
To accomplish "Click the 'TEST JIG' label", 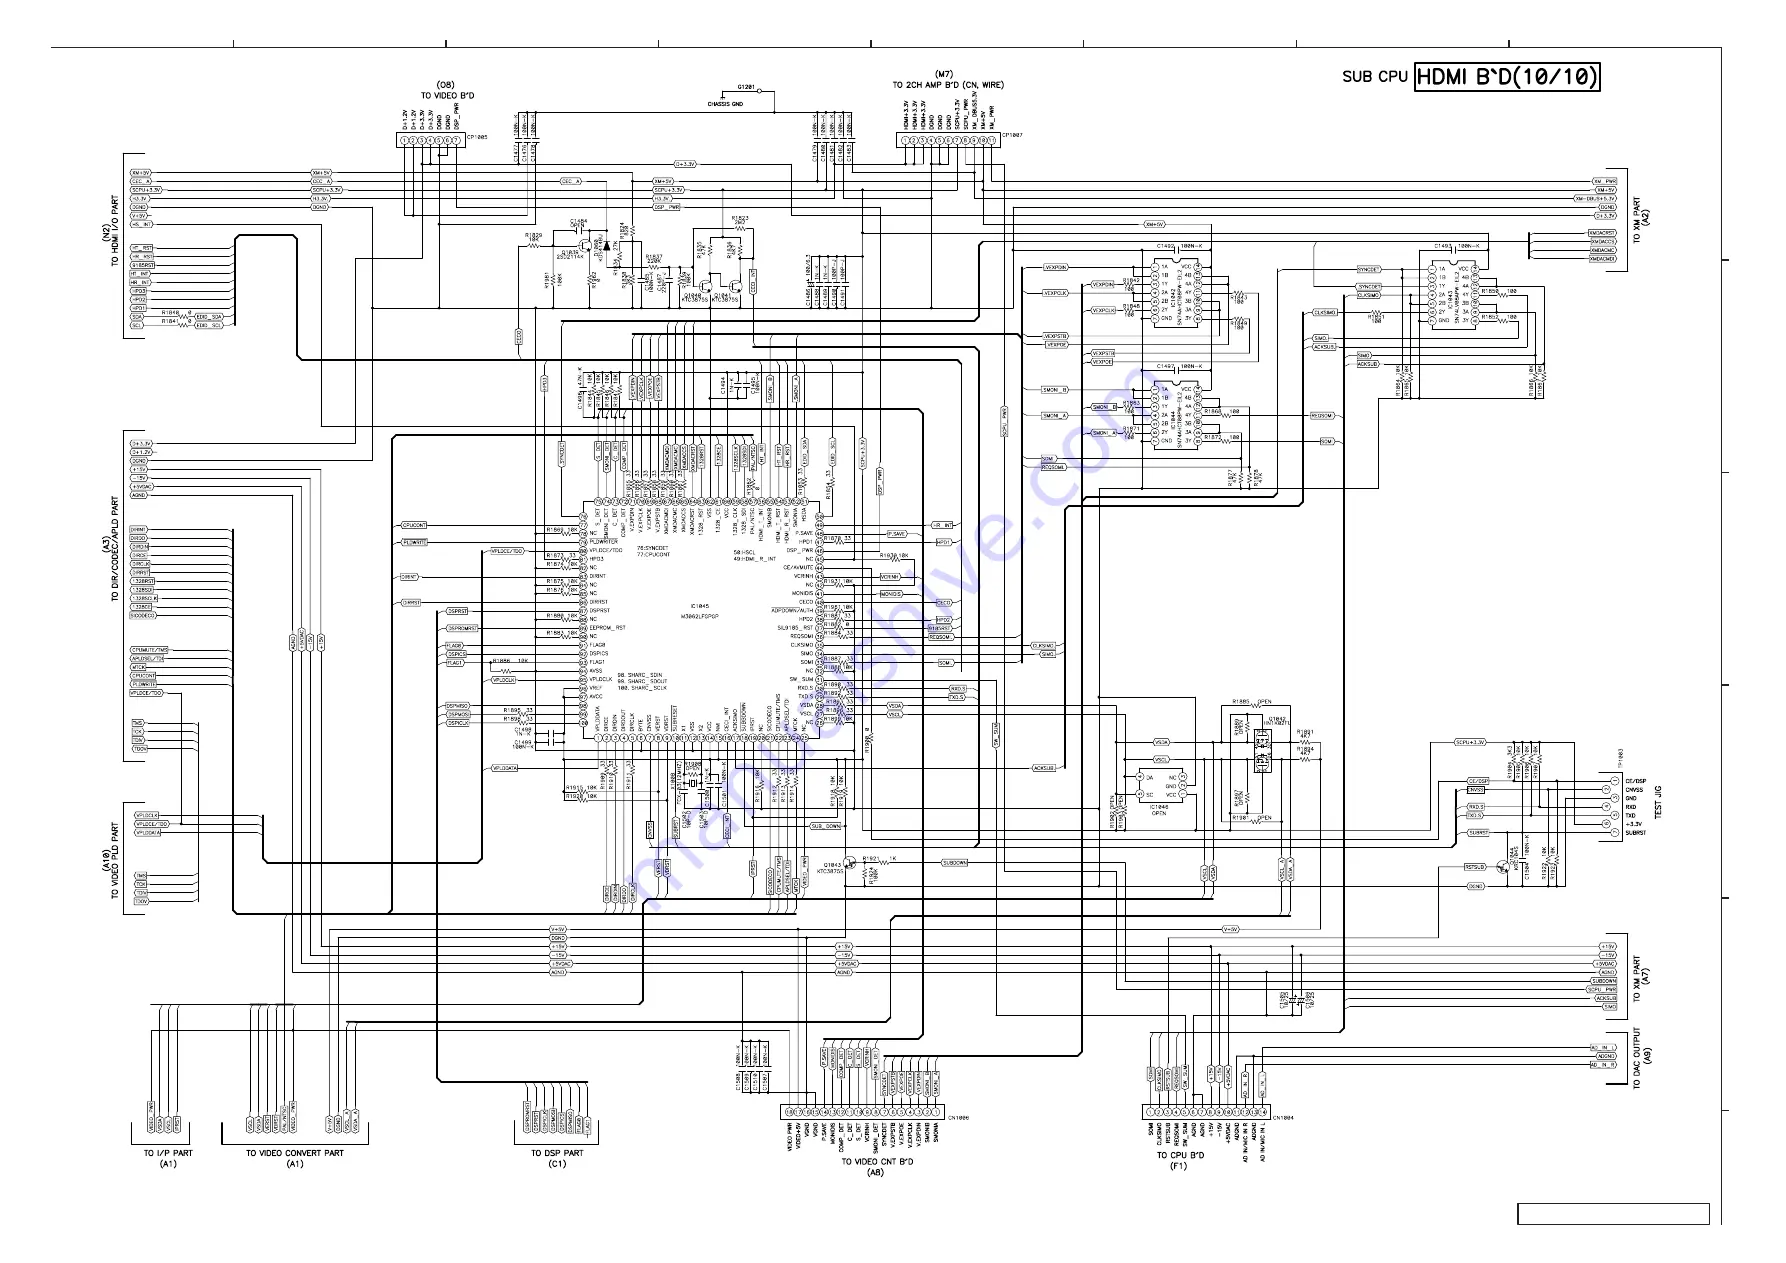I will point(1657,803).
